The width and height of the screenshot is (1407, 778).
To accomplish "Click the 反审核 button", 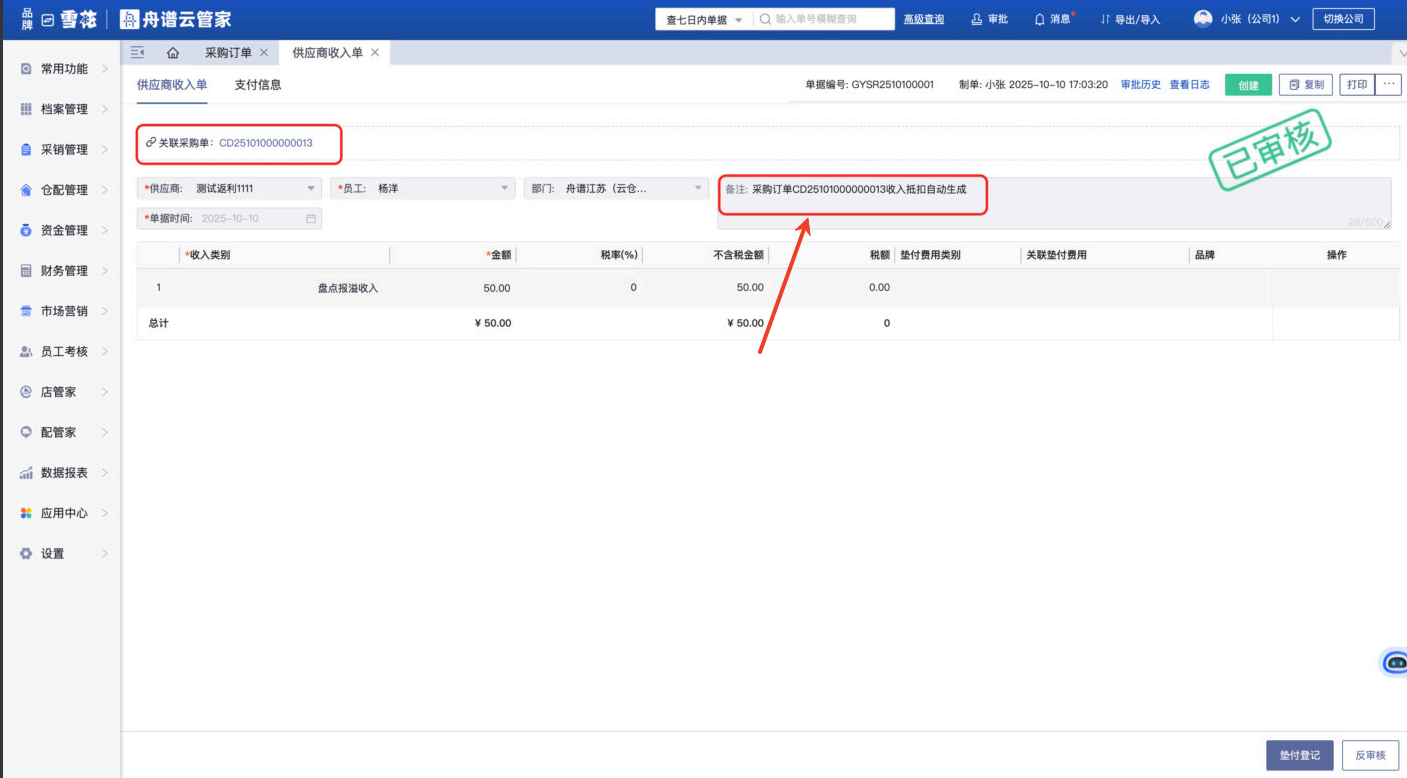I will click(x=1370, y=755).
